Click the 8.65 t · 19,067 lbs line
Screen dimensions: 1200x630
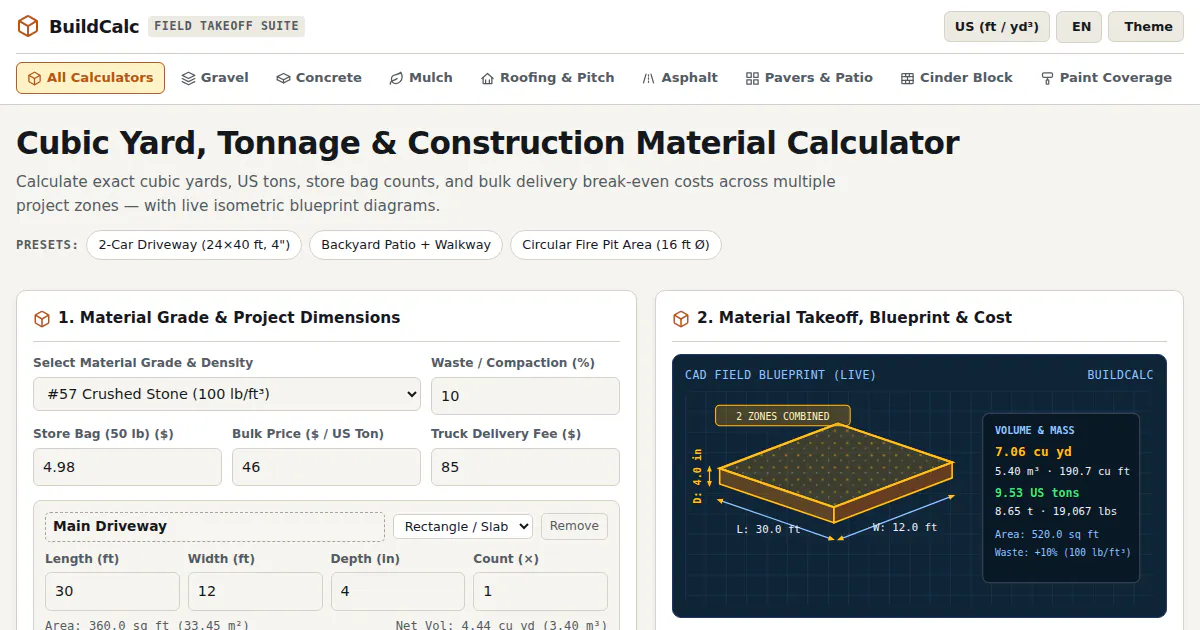pos(1056,511)
